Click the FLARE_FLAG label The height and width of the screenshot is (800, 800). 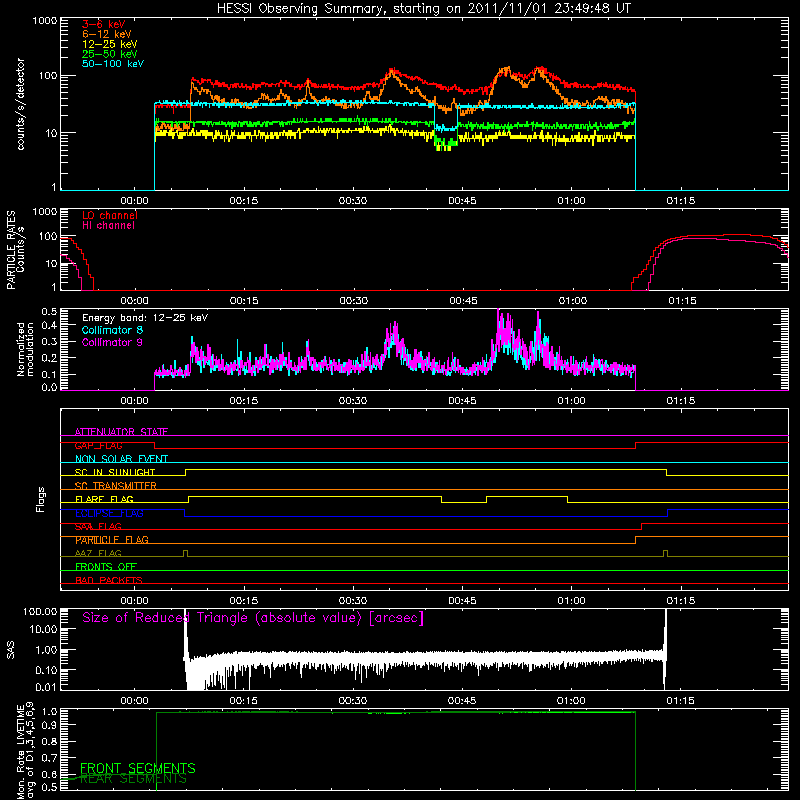click(104, 499)
